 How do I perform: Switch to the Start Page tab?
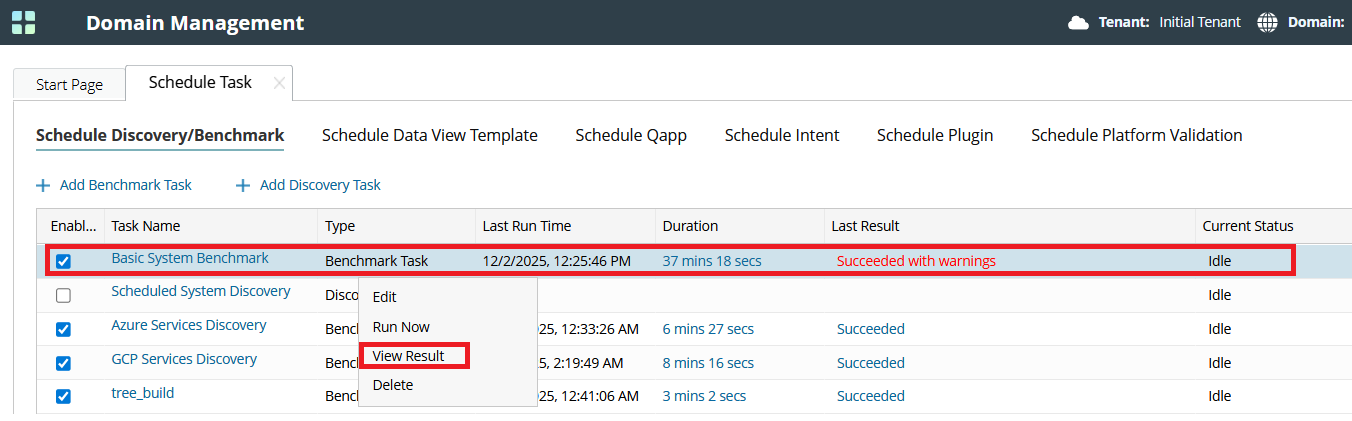69,84
